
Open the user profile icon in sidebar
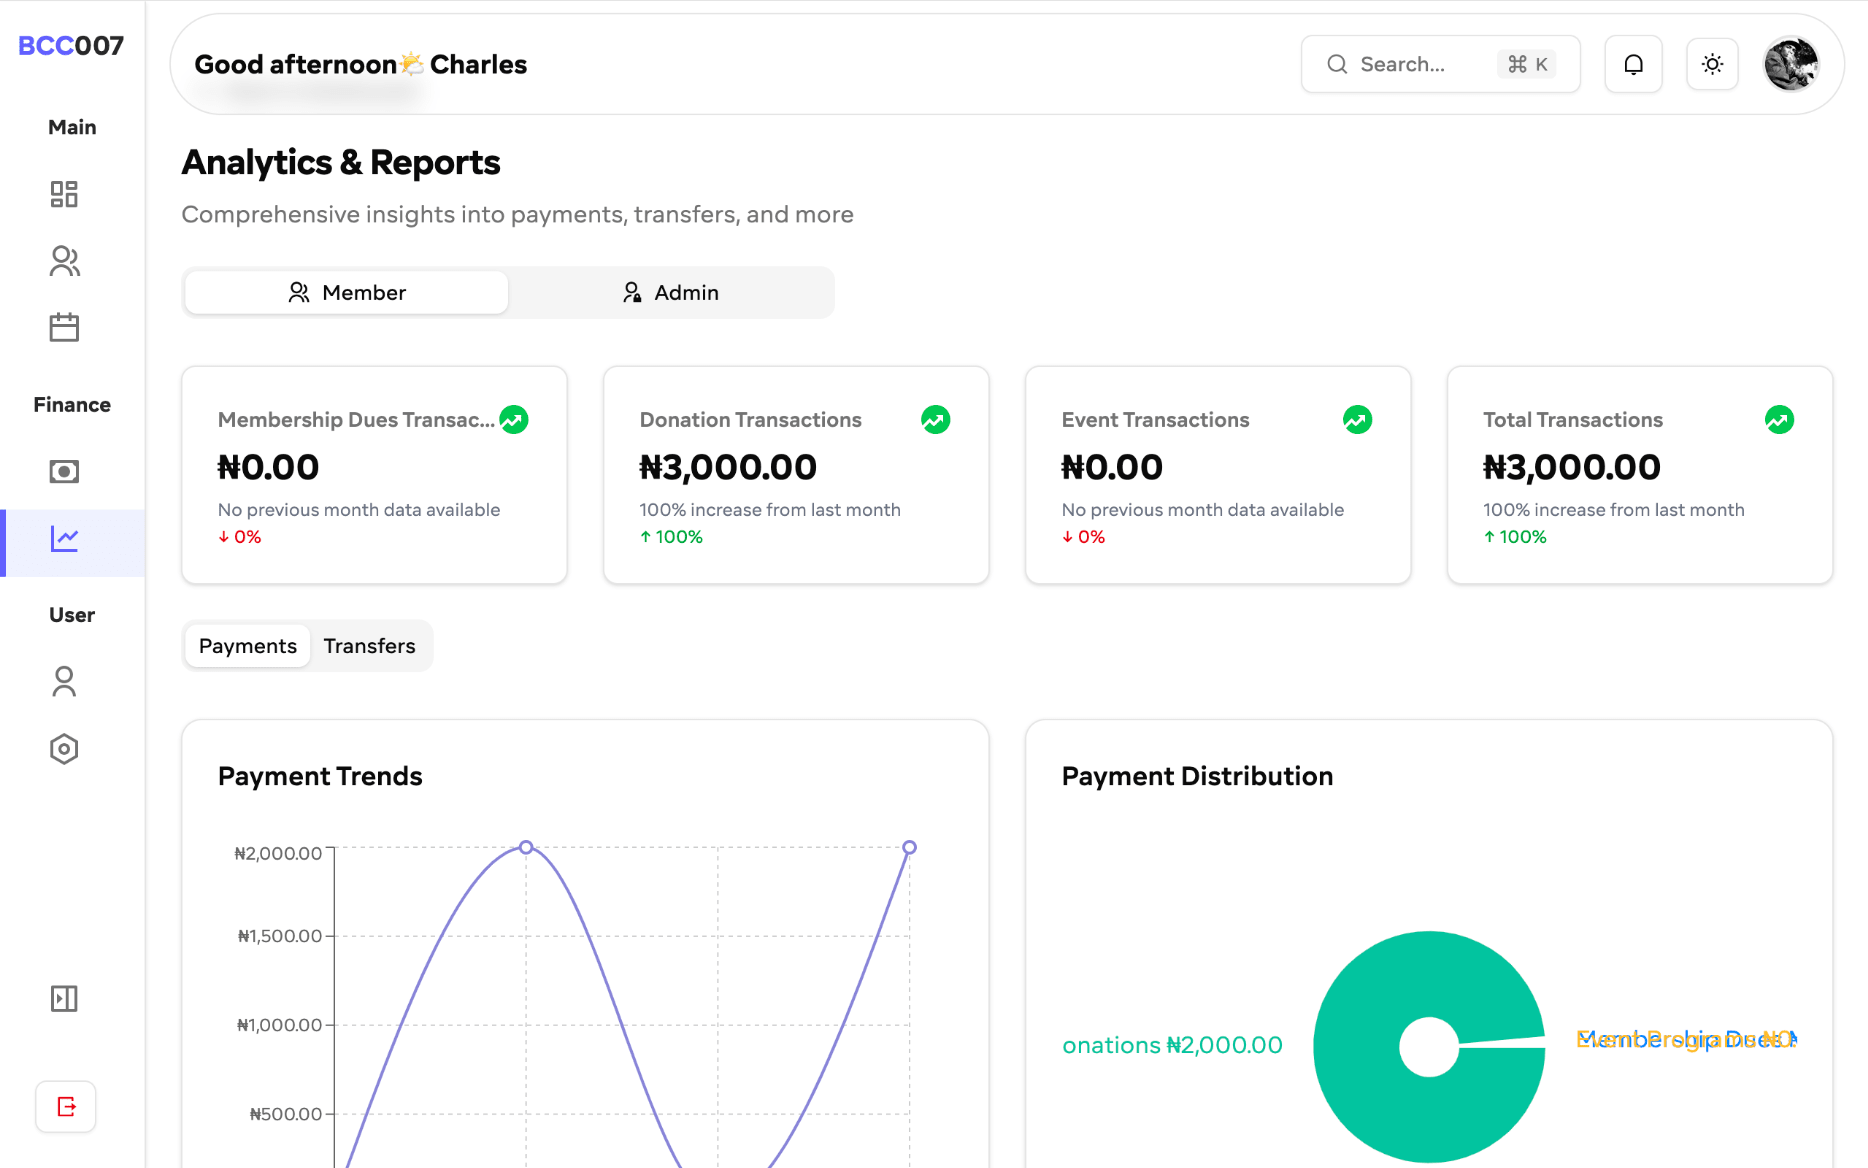point(64,681)
